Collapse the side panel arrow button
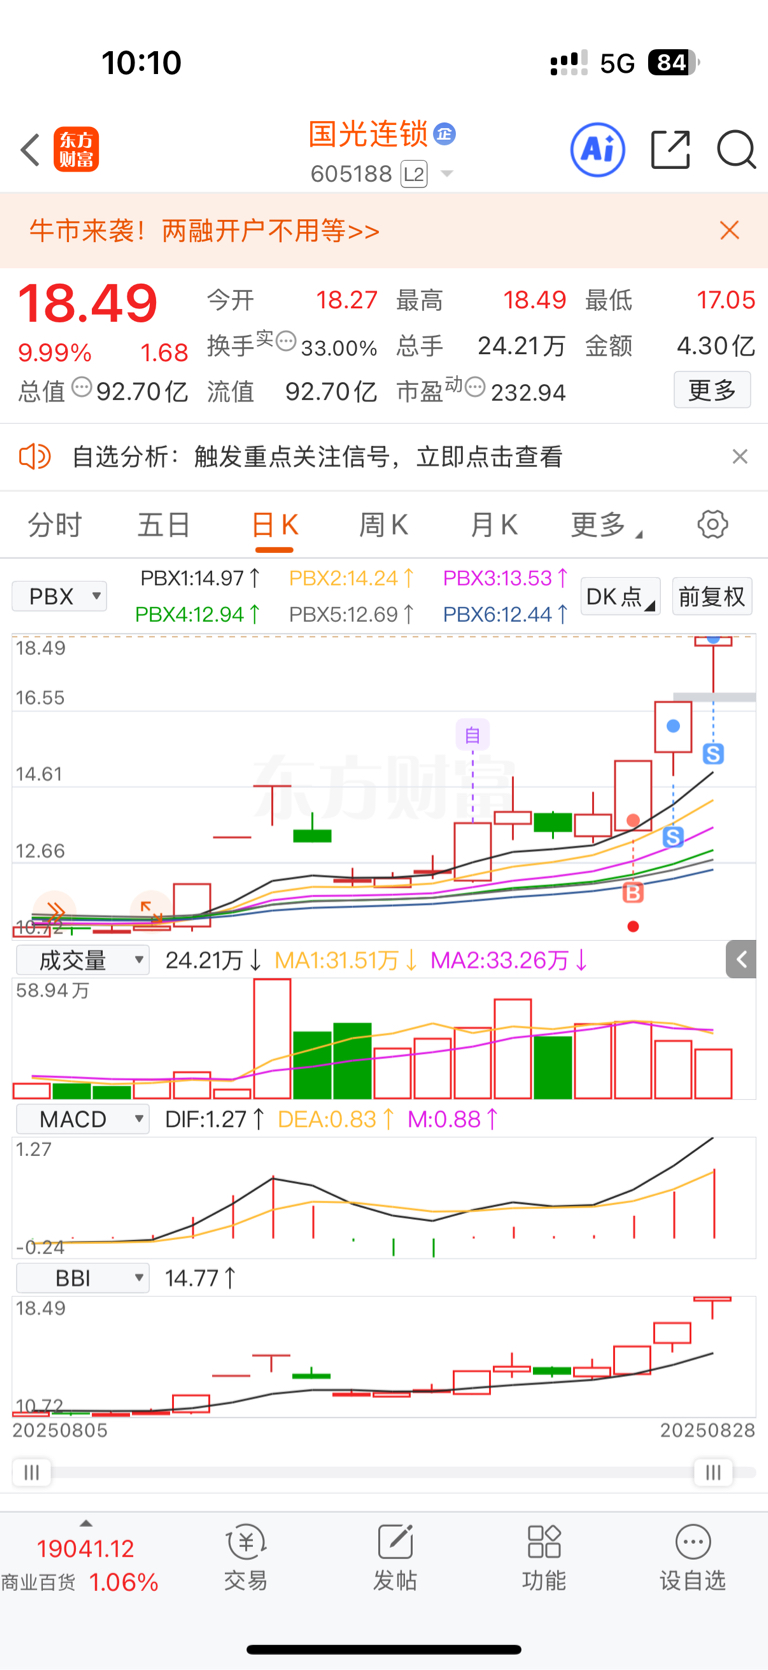The height and width of the screenshot is (1670, 768). [x=741, y=960]
